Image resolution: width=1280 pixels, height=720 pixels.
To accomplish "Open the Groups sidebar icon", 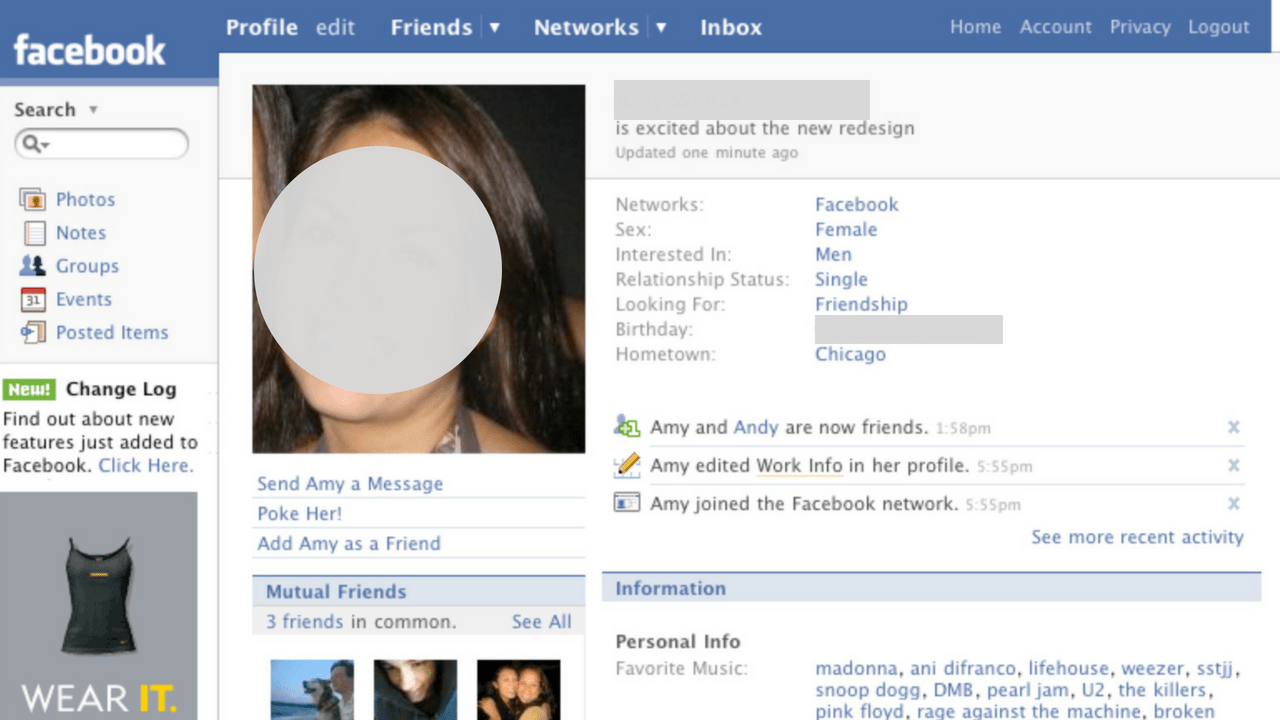I will pos(33,266).
